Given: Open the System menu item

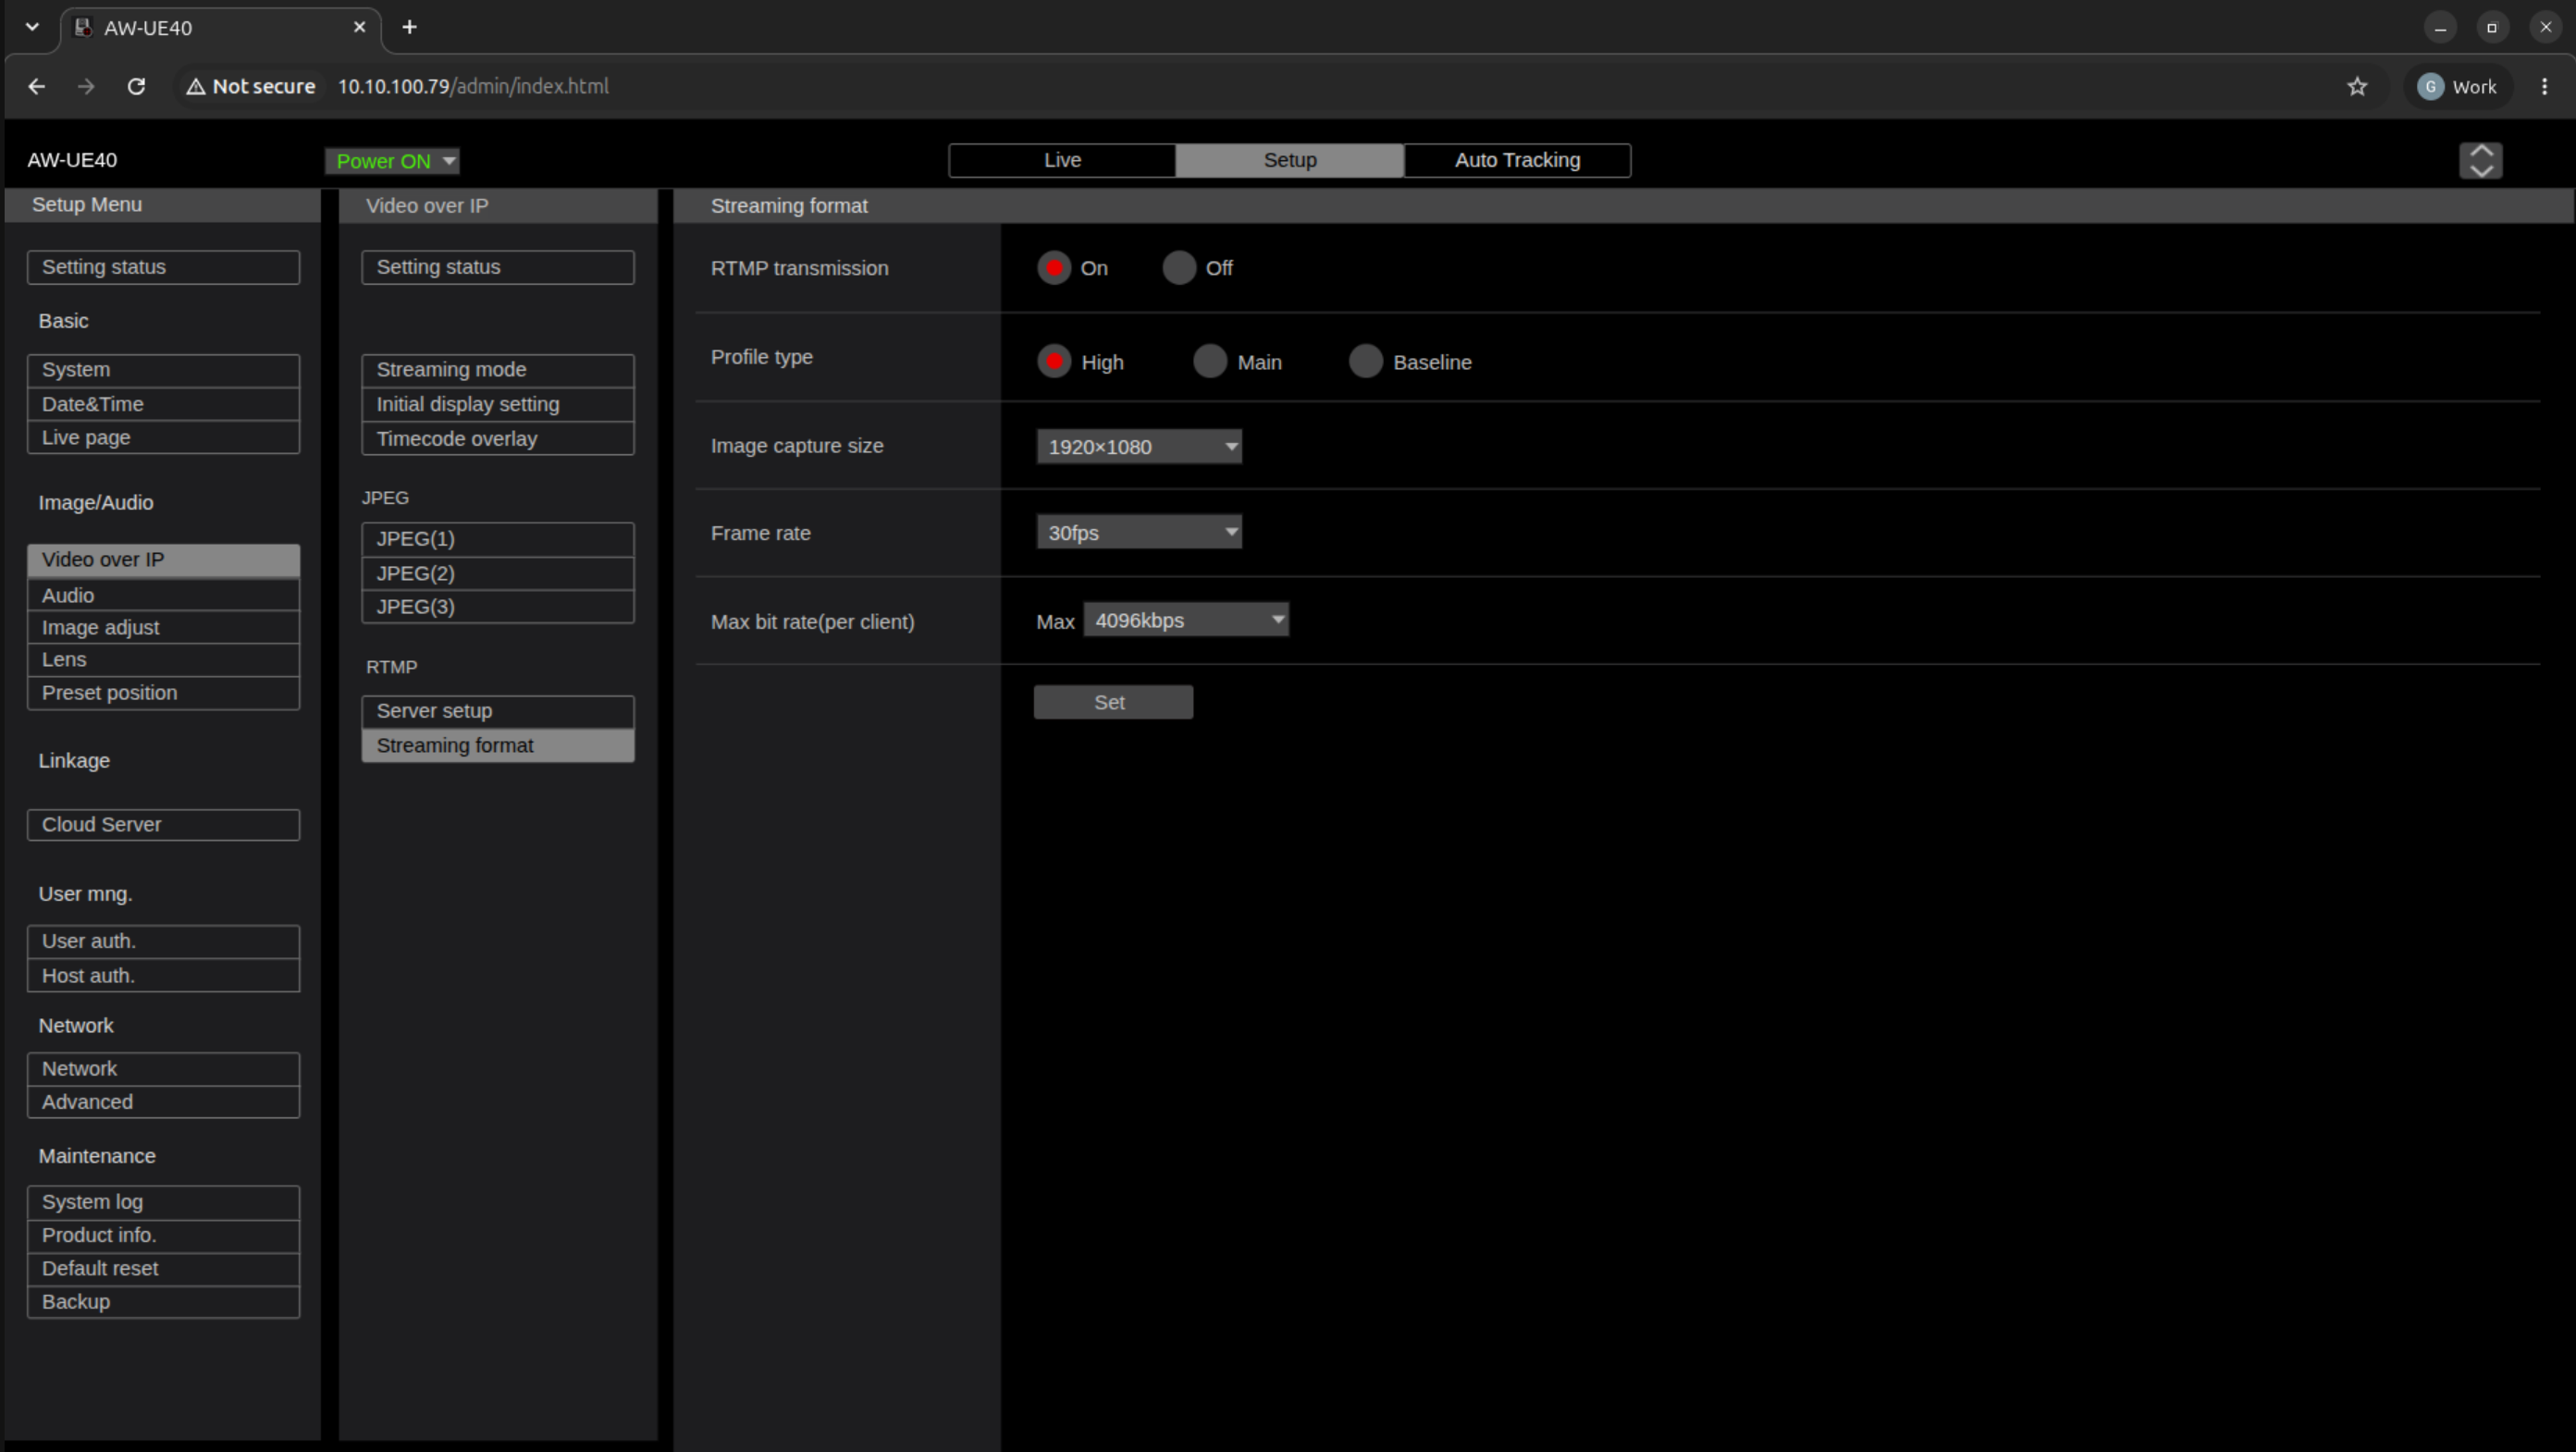Looking at the screenshot, I should (163, 370).
